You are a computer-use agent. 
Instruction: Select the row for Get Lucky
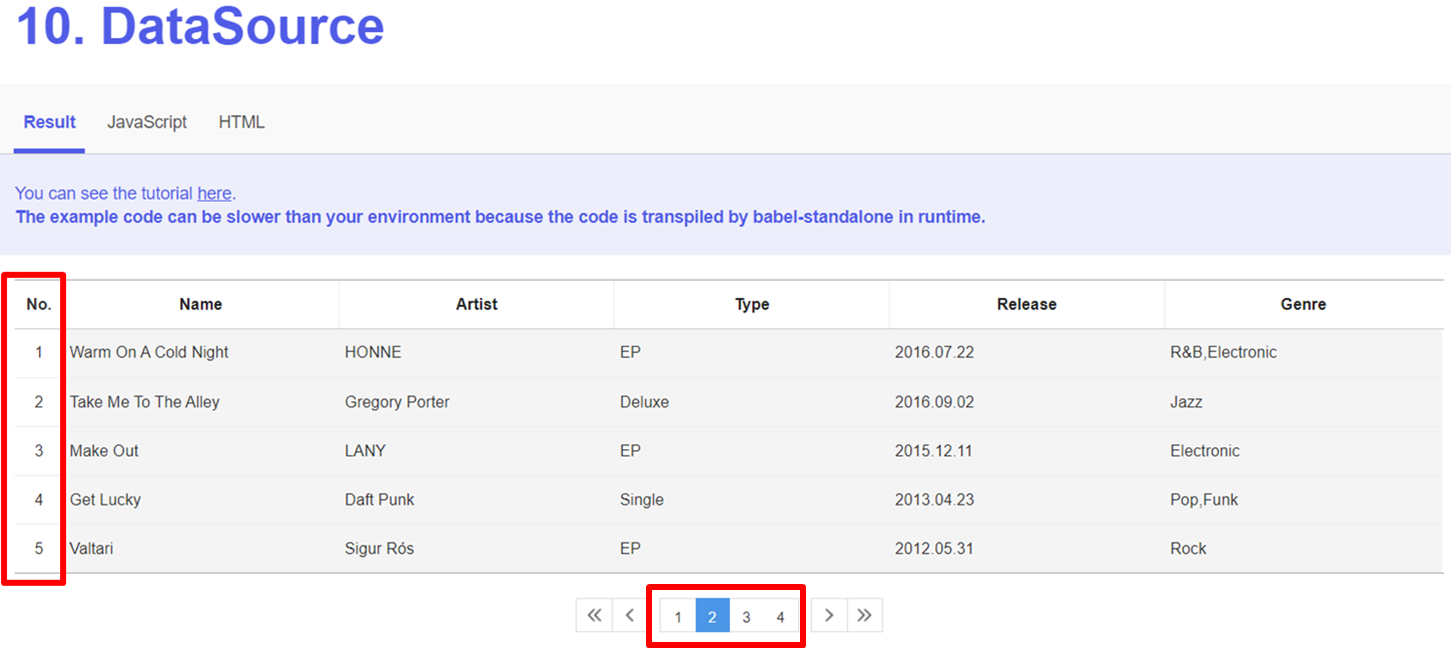click(x=400, y=499)
